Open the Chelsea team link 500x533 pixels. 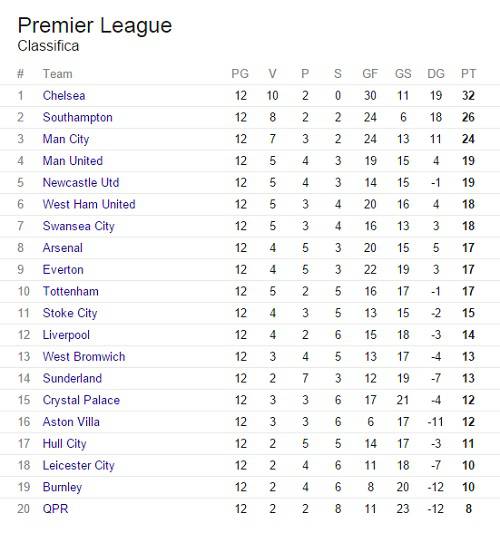click(x=64, y=96)
